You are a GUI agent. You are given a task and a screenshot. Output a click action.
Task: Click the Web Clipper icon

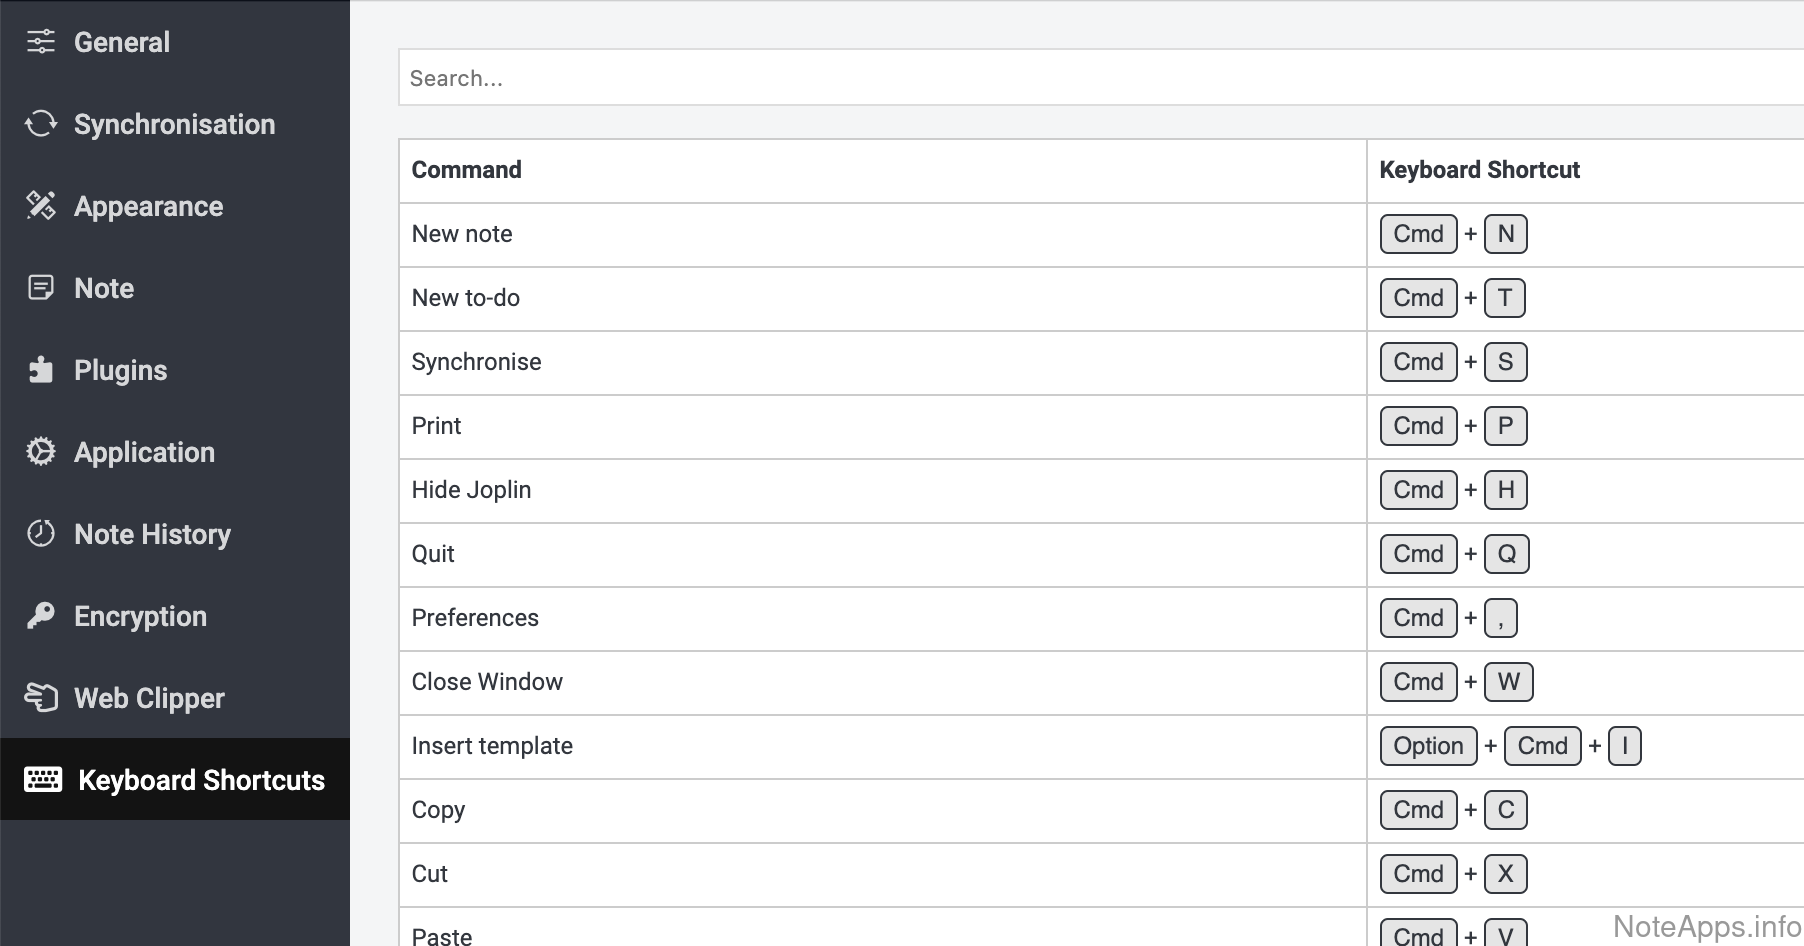(x=41, y=698)
